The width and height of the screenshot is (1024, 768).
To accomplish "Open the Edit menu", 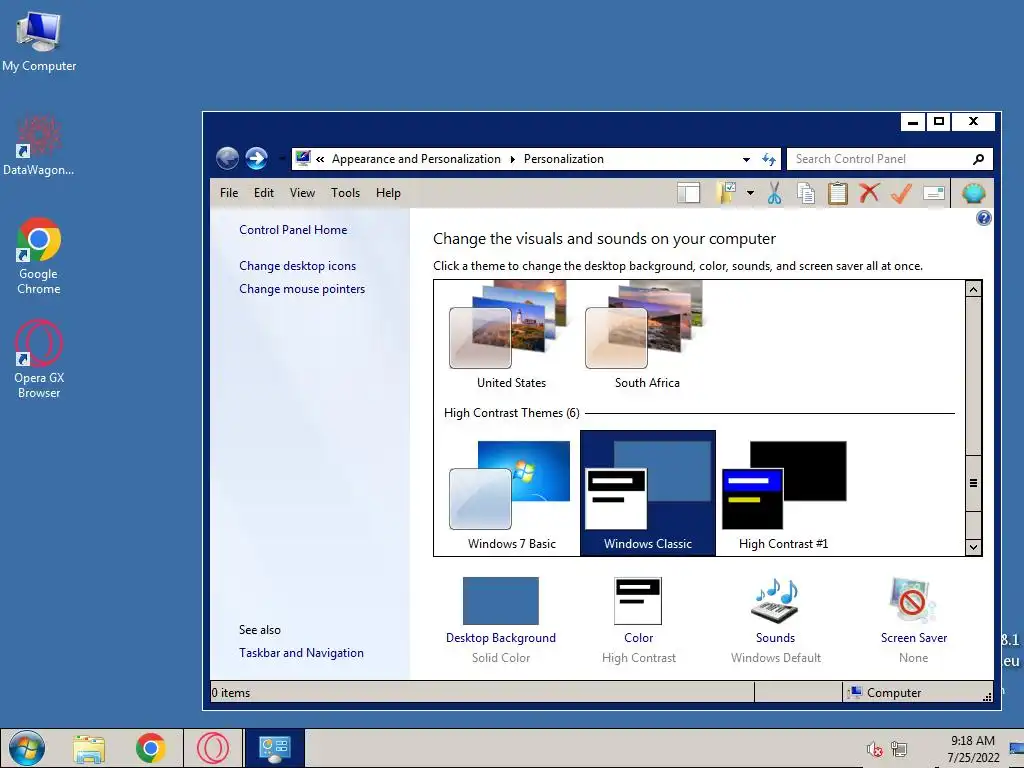I will tap(264, 193).
